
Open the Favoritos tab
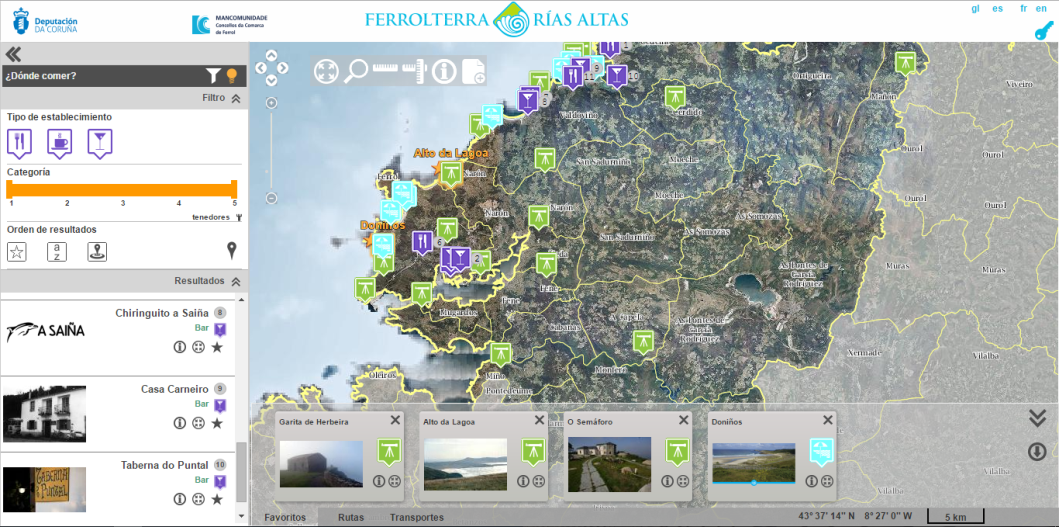(285, 518)
